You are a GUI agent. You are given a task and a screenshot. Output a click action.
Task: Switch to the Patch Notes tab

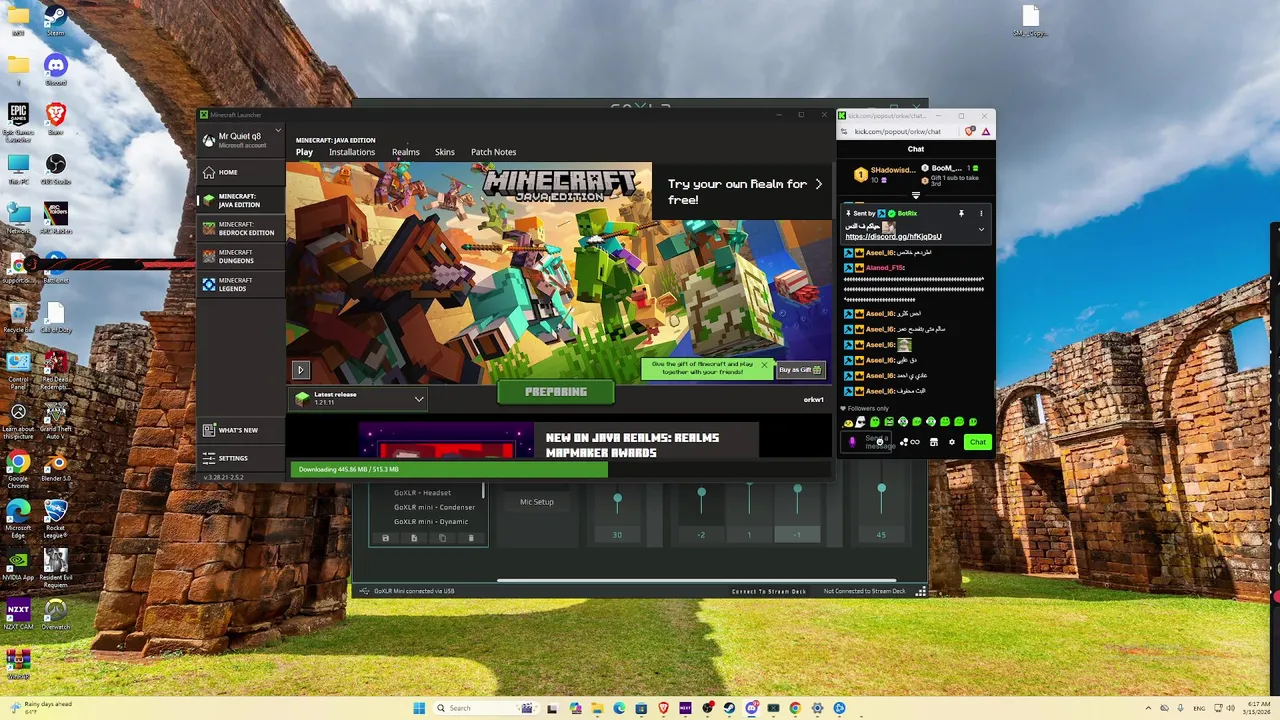pyautogui.click(x=493, y=152)
